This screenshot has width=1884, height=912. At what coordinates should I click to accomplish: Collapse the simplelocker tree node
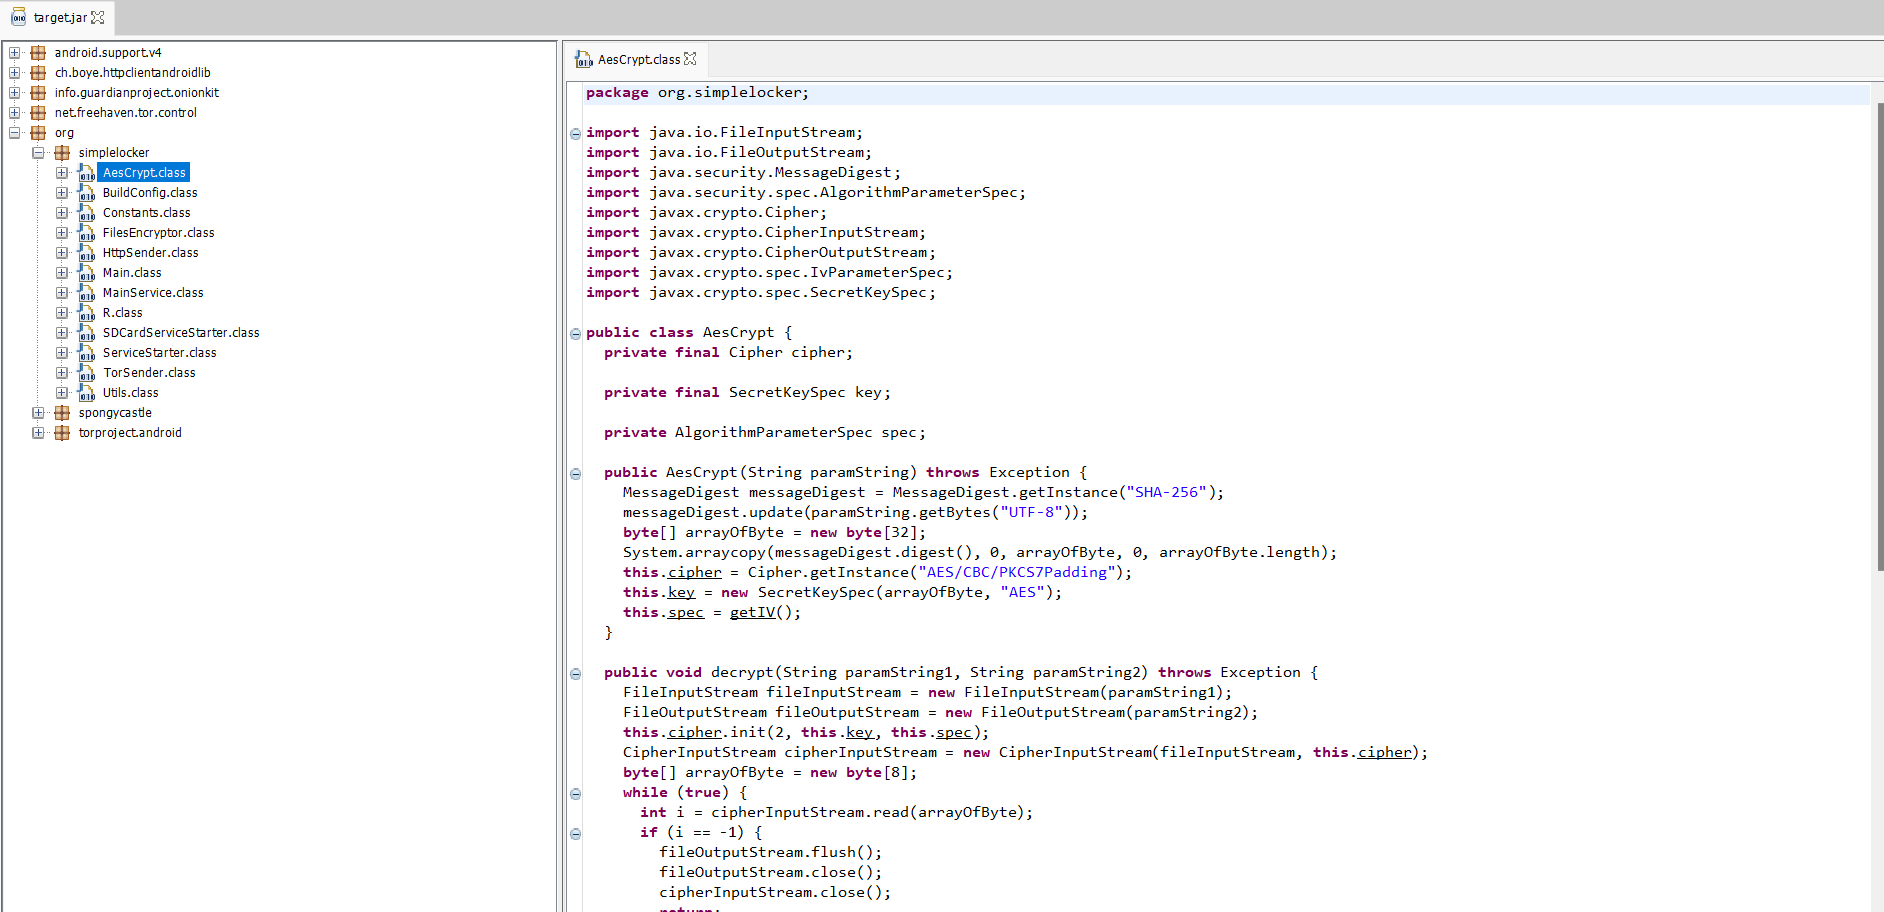pos(38,153)
